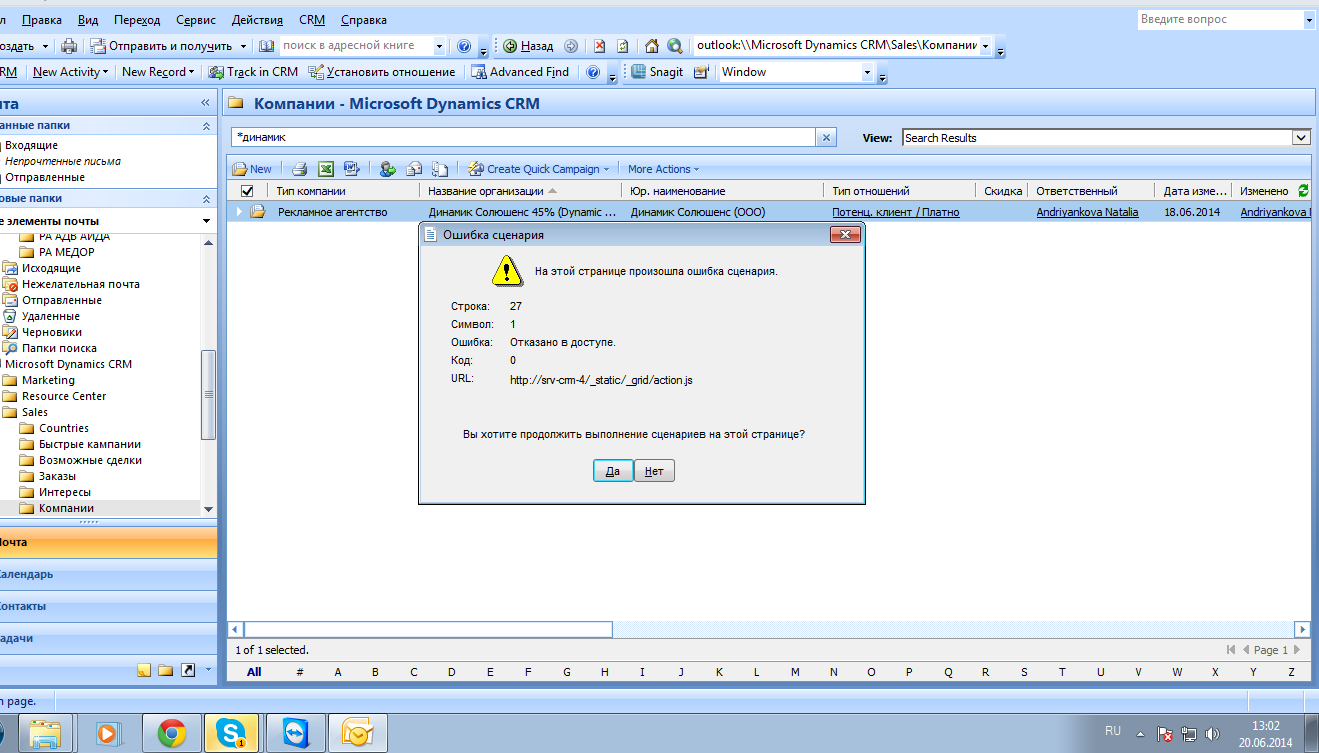This screenshot has height=753, width=1319.
Task: Clear the search box with X button
Action: click(x=826, y=138)
